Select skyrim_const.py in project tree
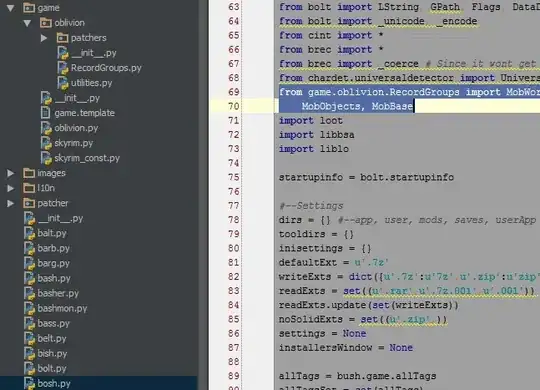540x390 pixels. coord(87,158)
